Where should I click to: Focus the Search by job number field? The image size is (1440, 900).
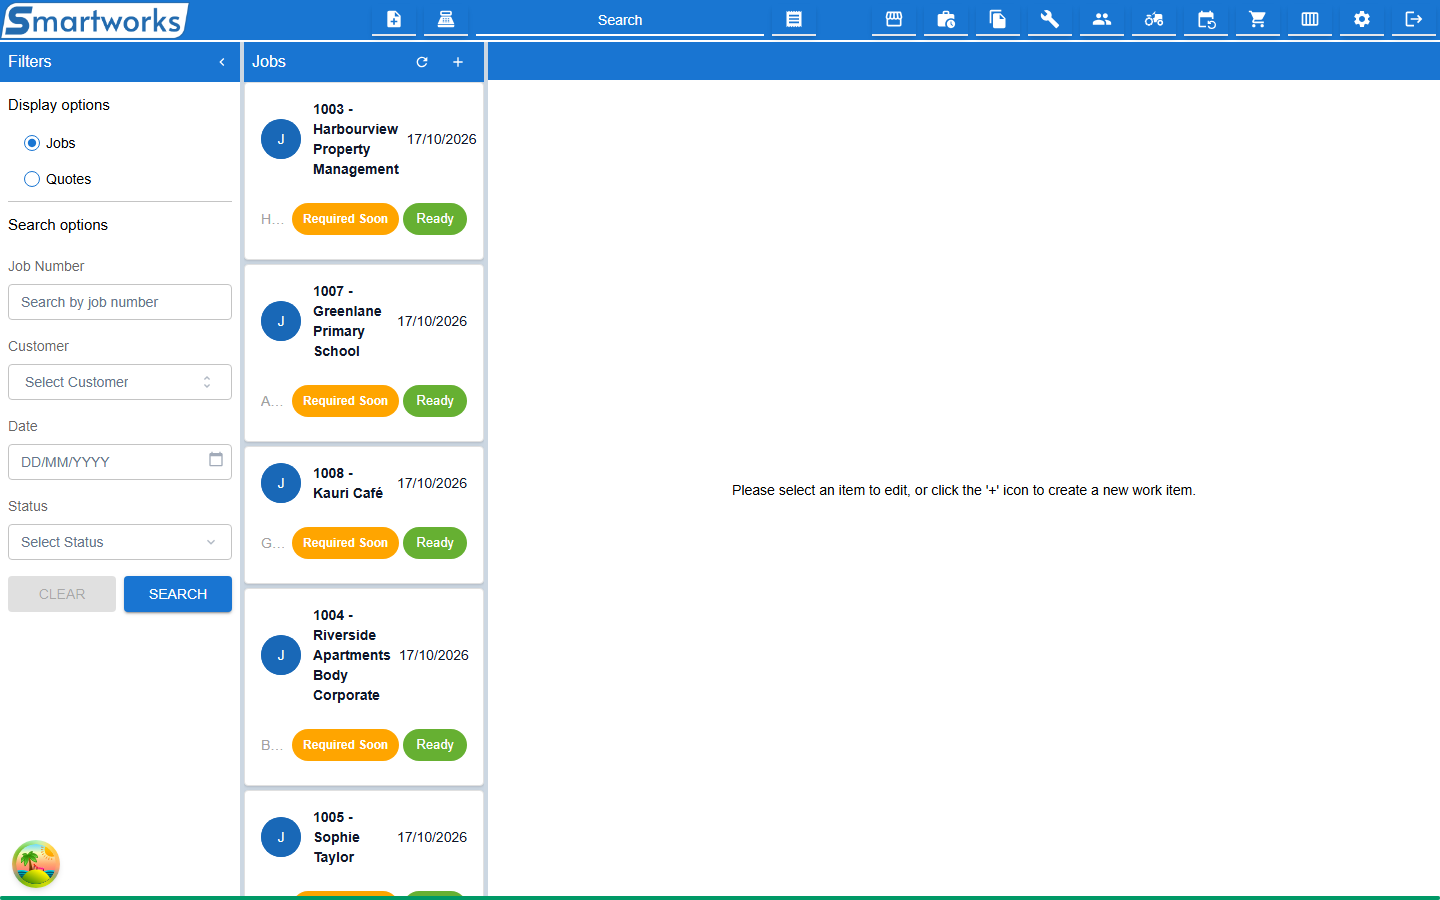point(120,302)
